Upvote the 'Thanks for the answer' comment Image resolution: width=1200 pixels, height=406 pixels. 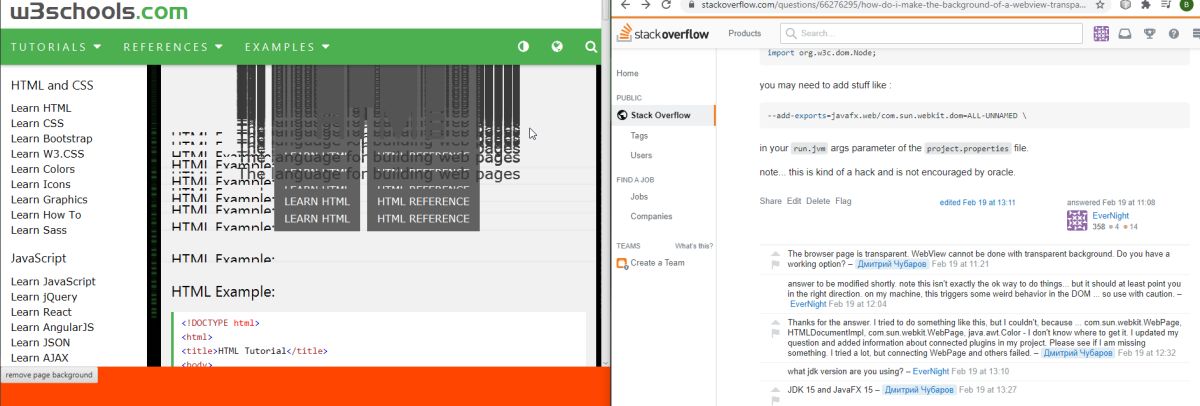coord(775,324)
